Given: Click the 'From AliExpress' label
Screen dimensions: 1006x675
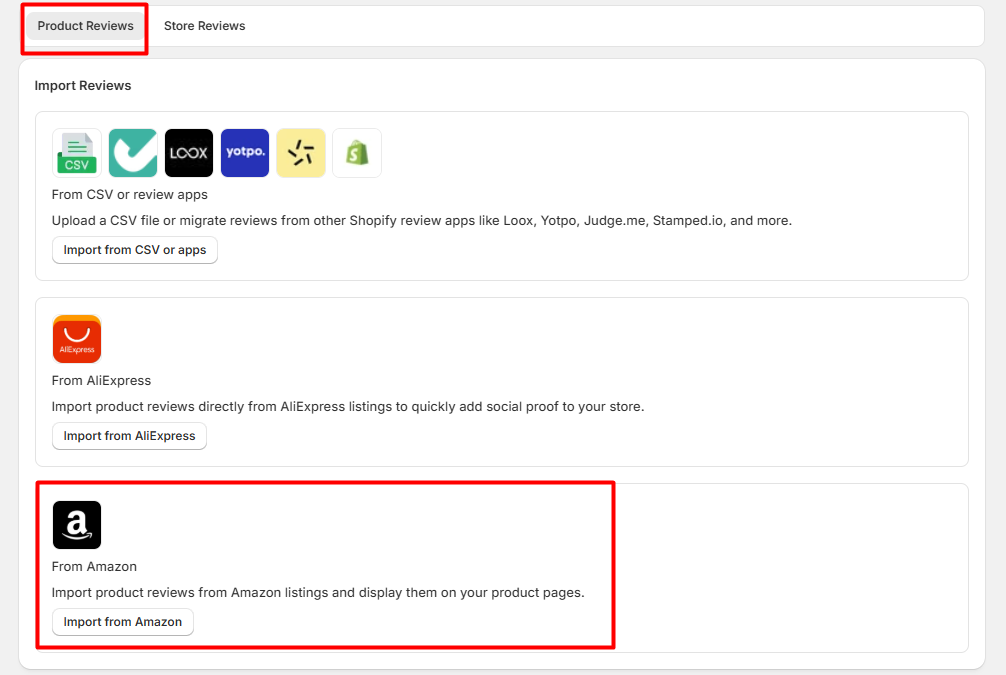Looking at the screenshot, I should pyautogui.click(x=101, y=380).
